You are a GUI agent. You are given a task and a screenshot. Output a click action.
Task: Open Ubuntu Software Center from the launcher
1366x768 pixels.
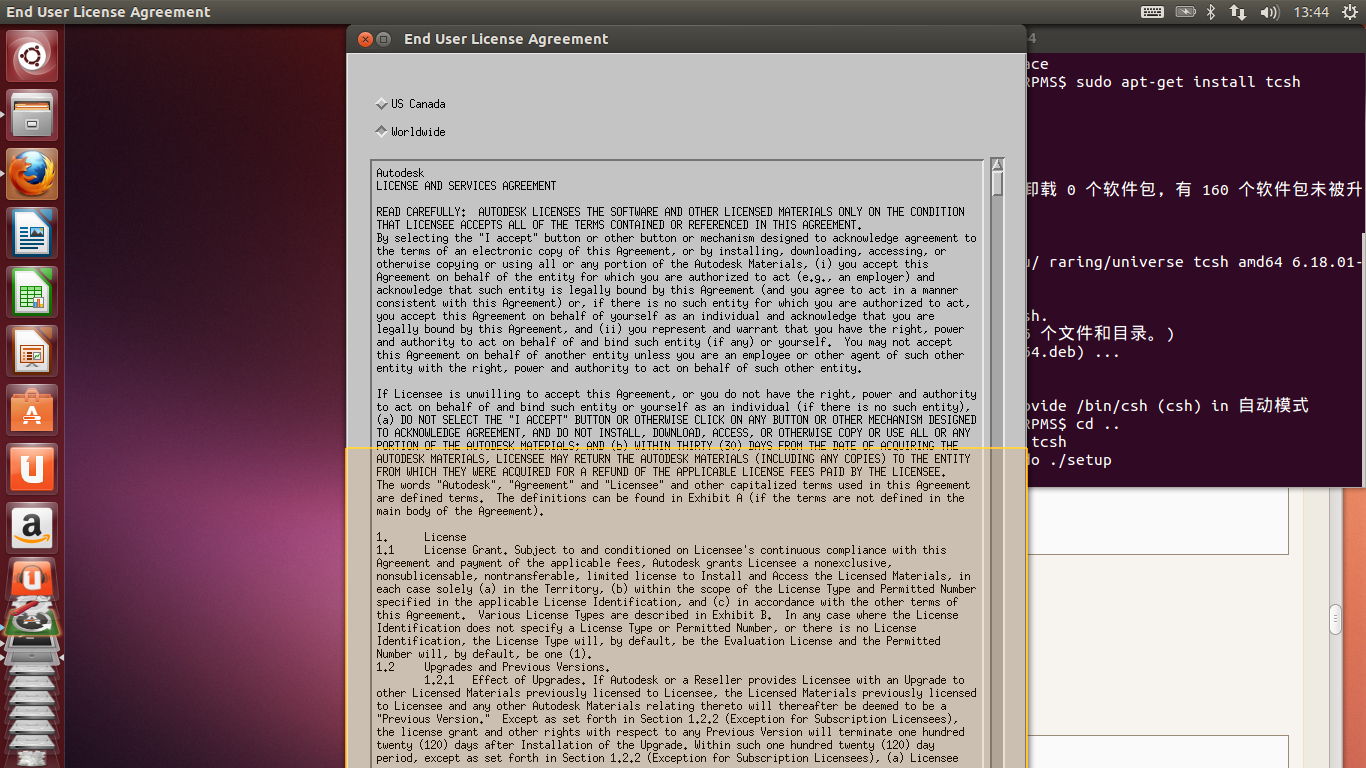coord(32,410)
